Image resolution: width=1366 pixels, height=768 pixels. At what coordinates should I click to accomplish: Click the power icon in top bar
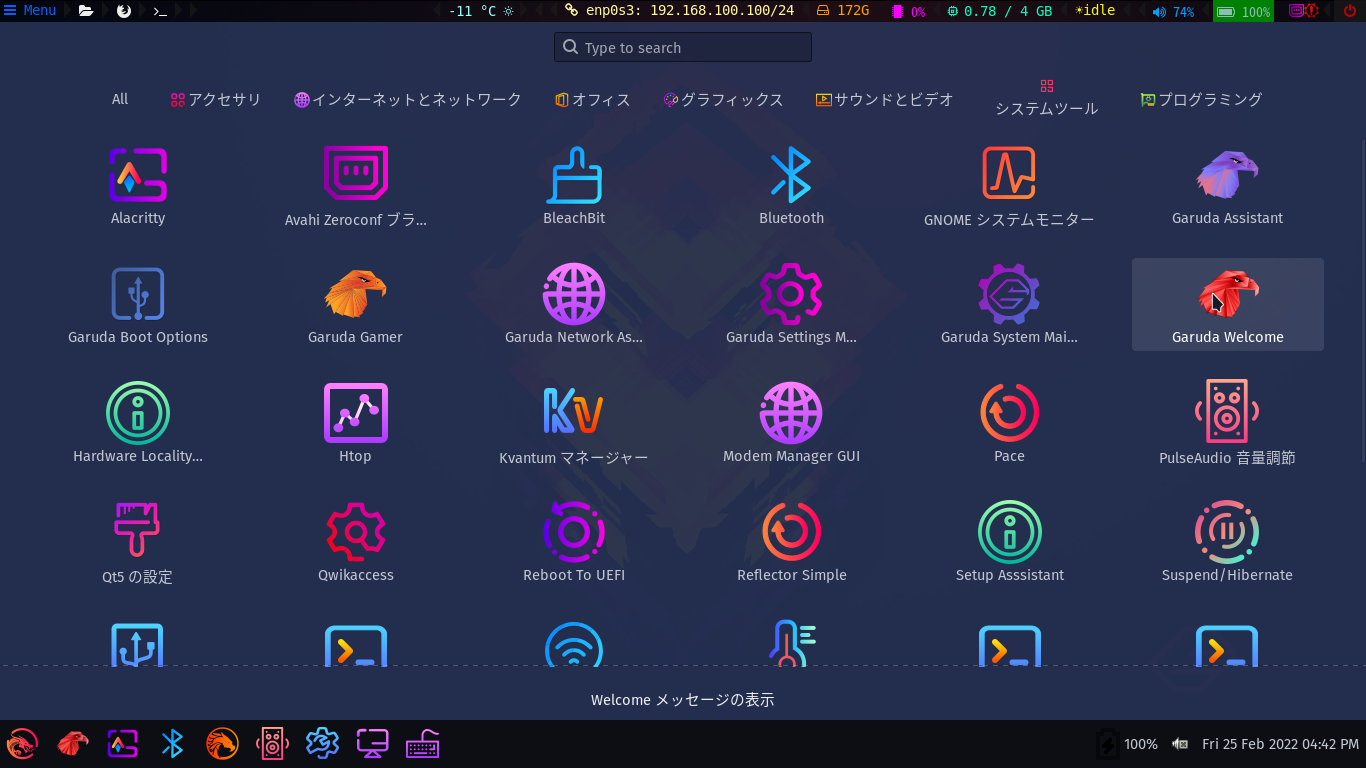(x=1349, y=11)
